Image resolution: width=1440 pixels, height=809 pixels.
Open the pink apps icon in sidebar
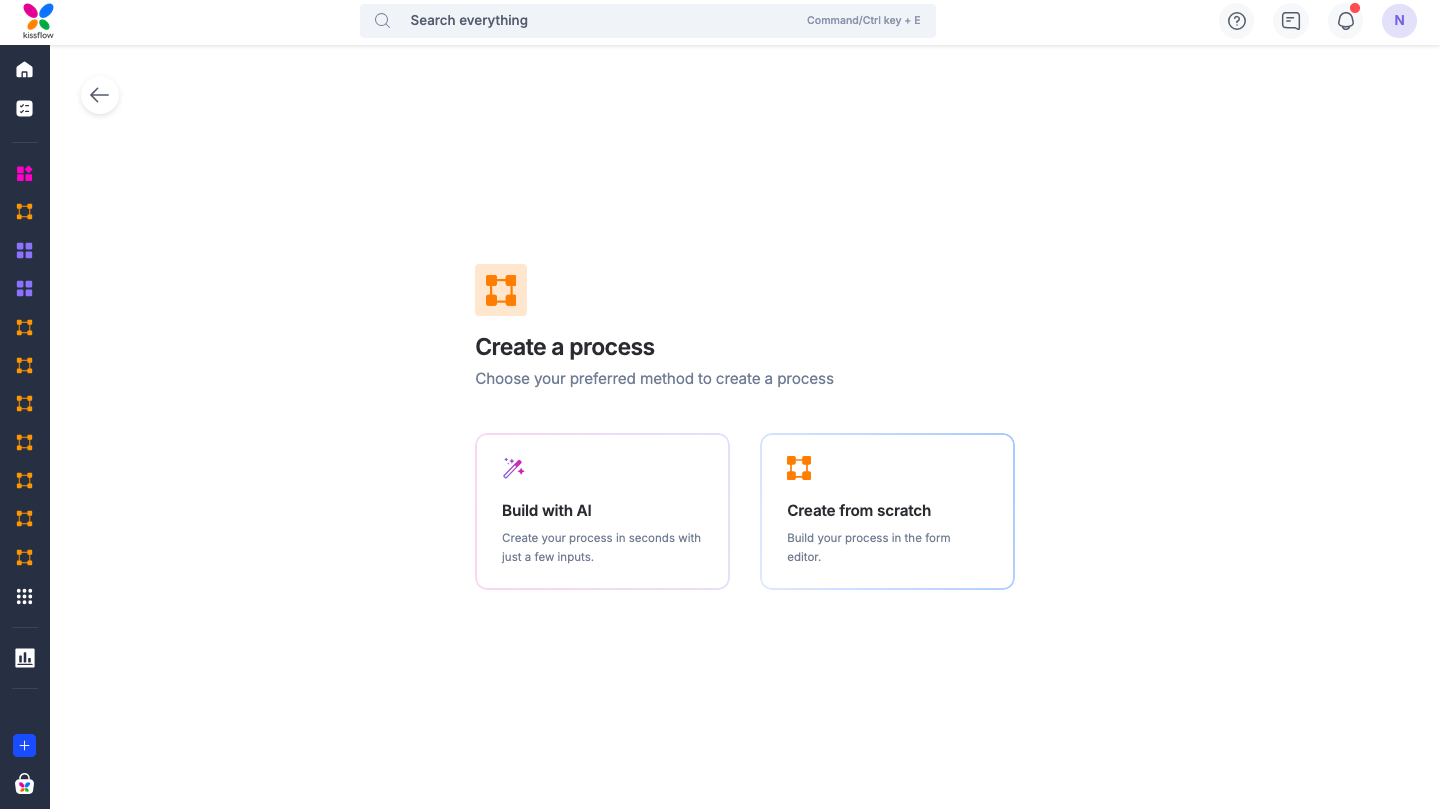tap(25, 174)
